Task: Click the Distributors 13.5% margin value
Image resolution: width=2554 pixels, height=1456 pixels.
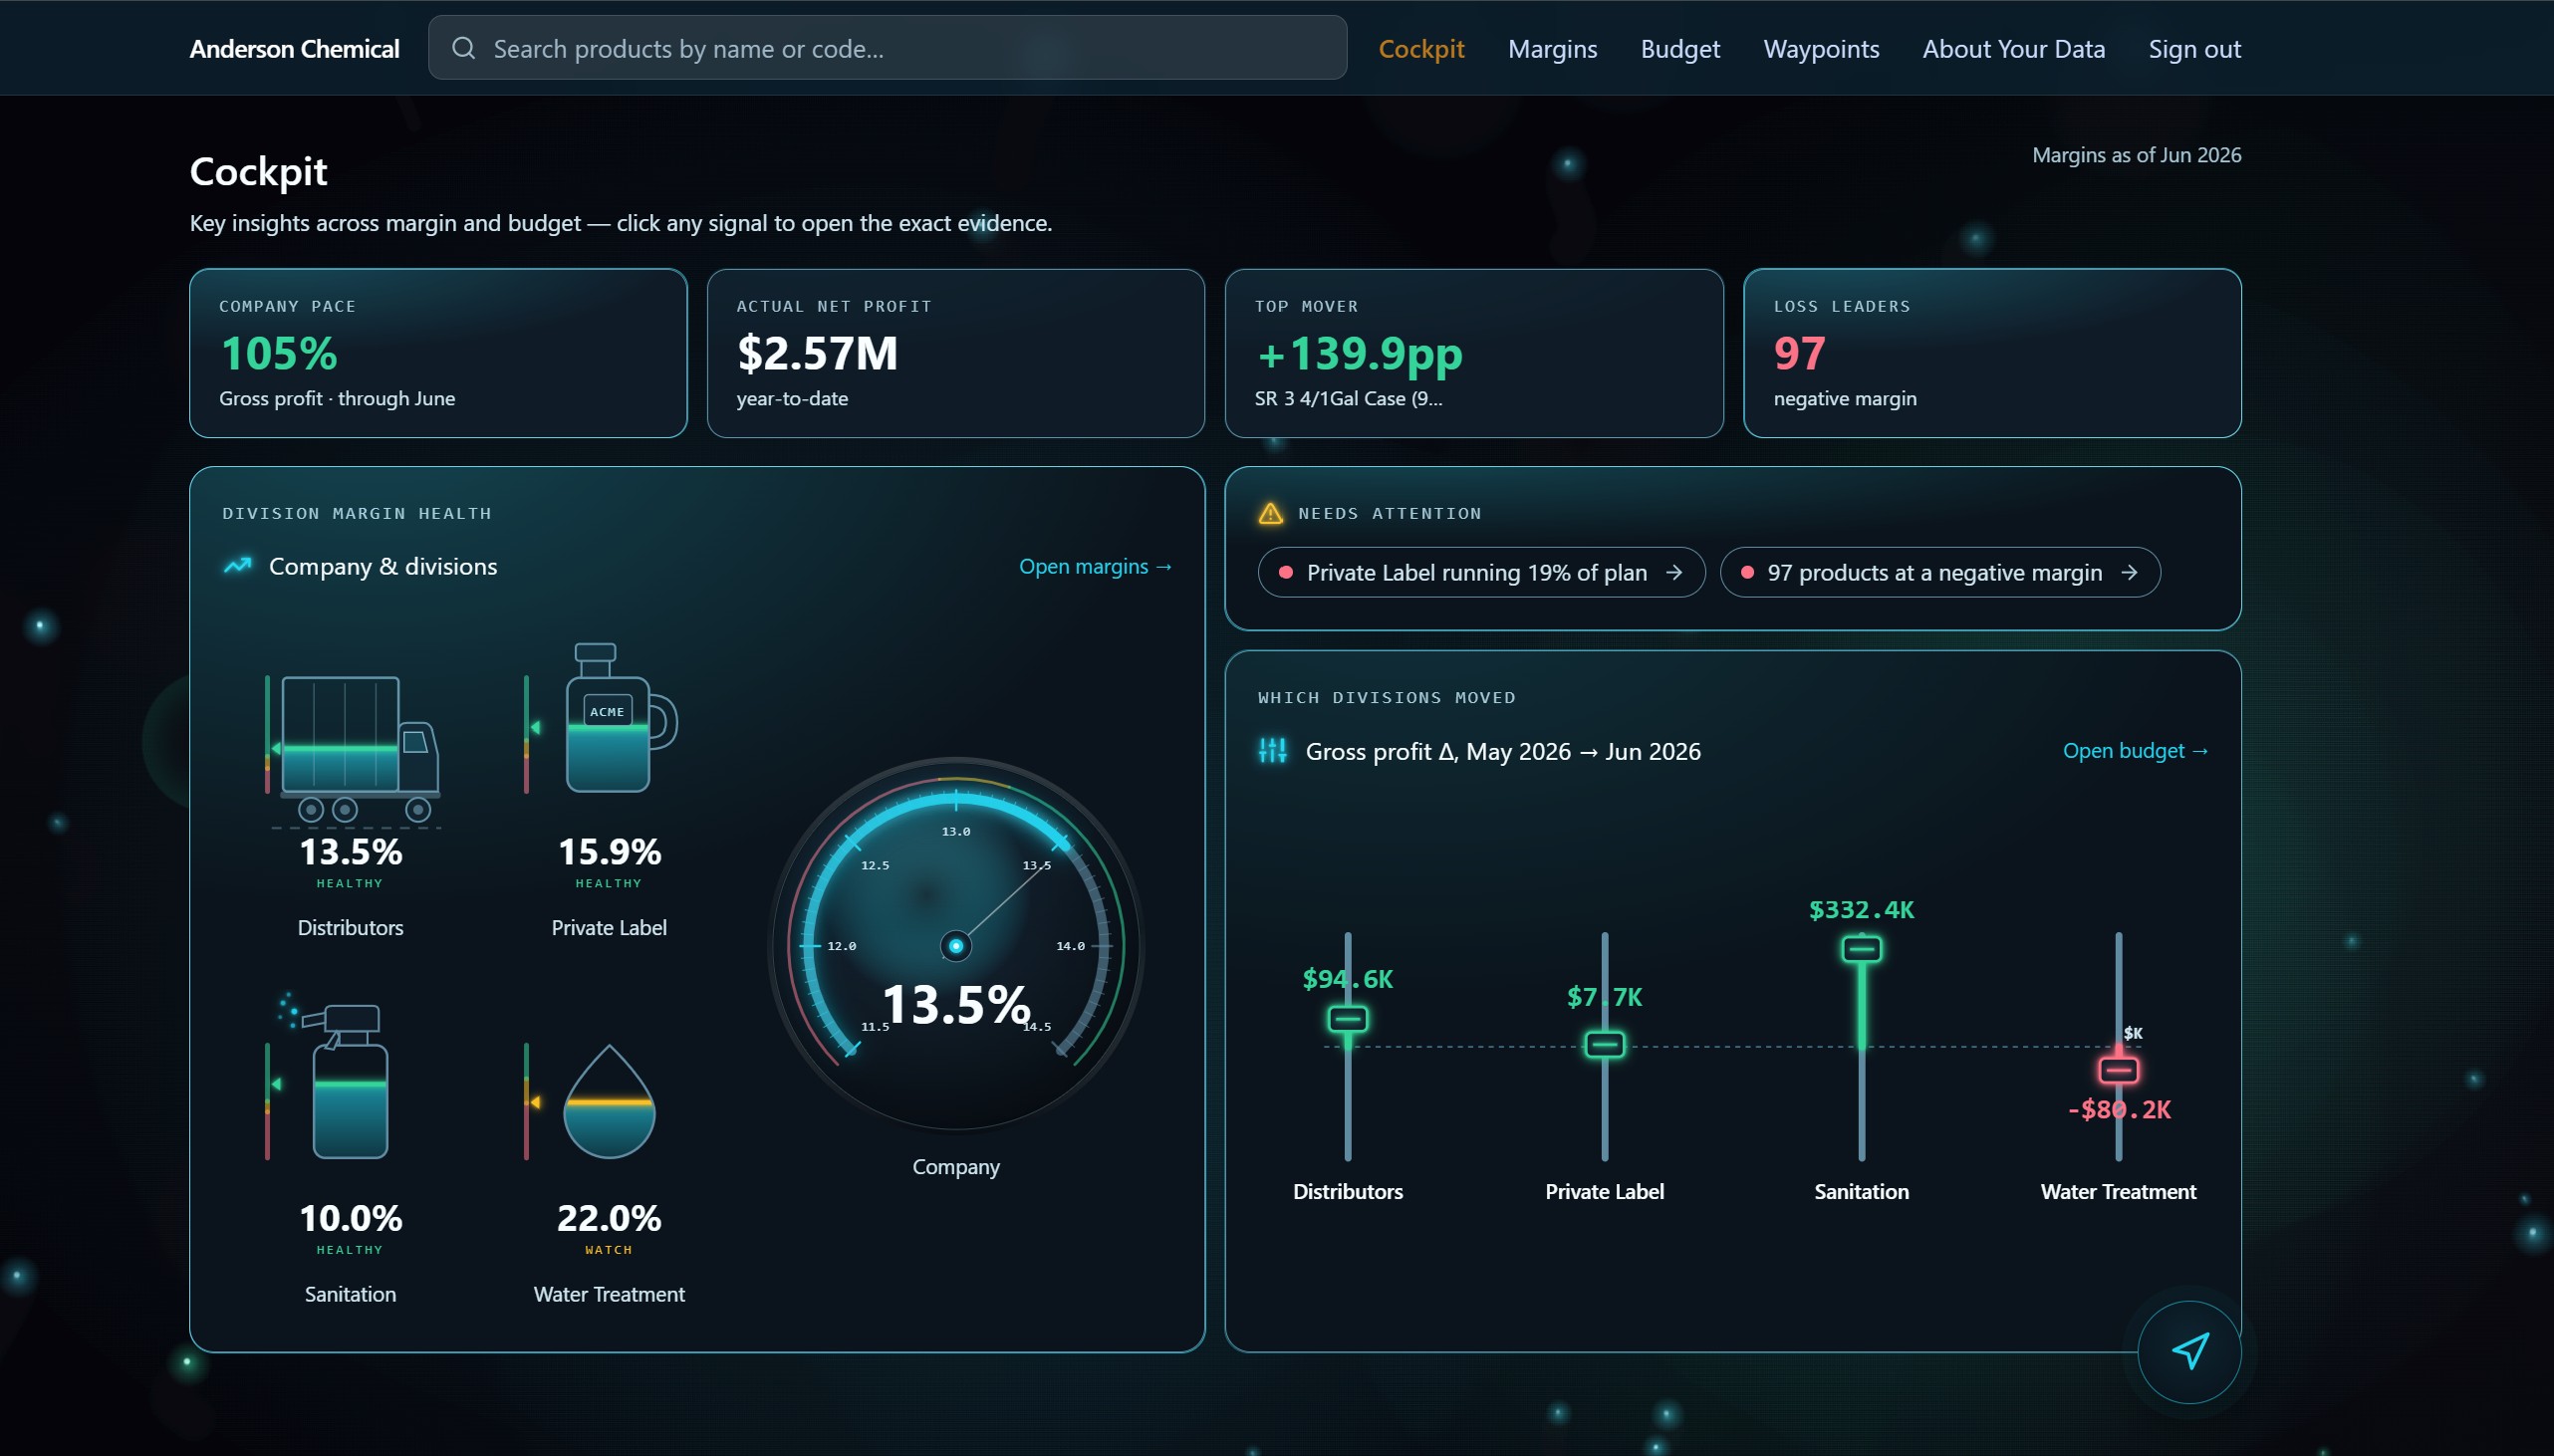Action: pyautogui.click(x=350, y=851)
